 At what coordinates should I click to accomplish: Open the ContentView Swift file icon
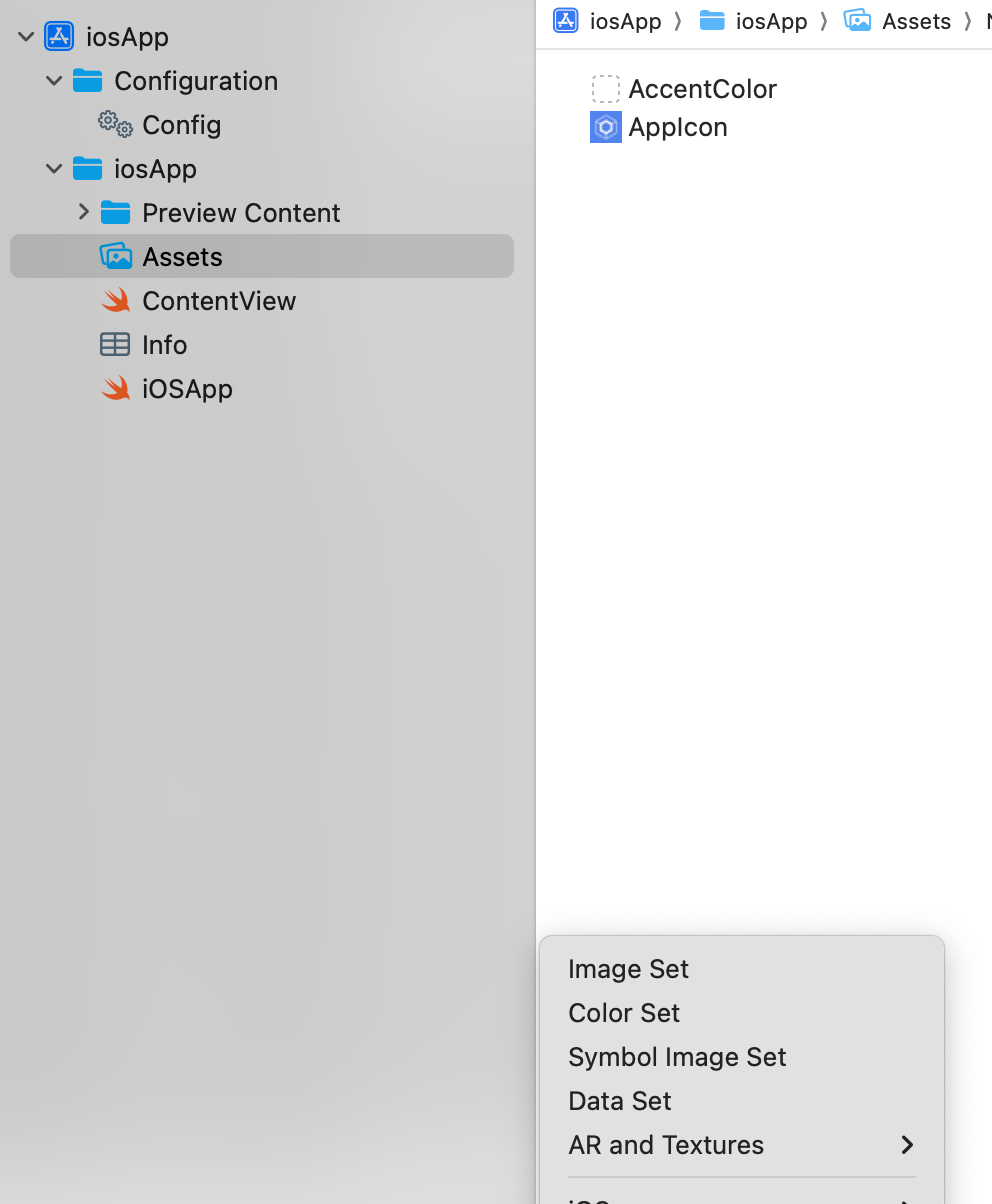[x=116, y=301]
